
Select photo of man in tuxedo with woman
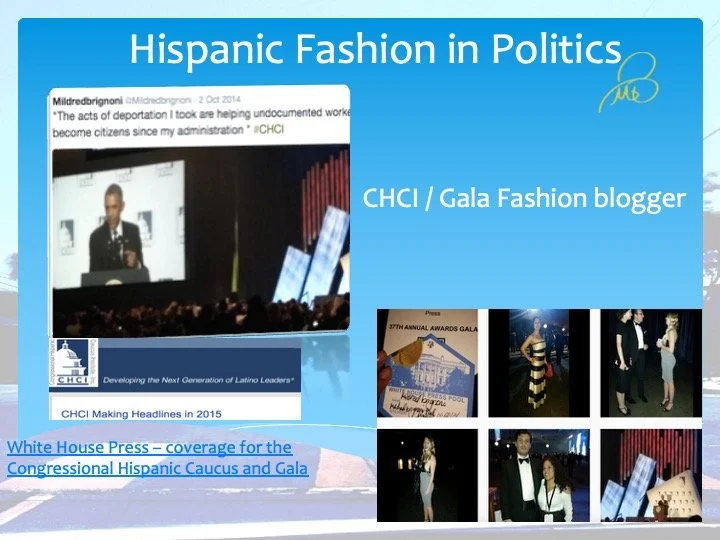(539, 475)
